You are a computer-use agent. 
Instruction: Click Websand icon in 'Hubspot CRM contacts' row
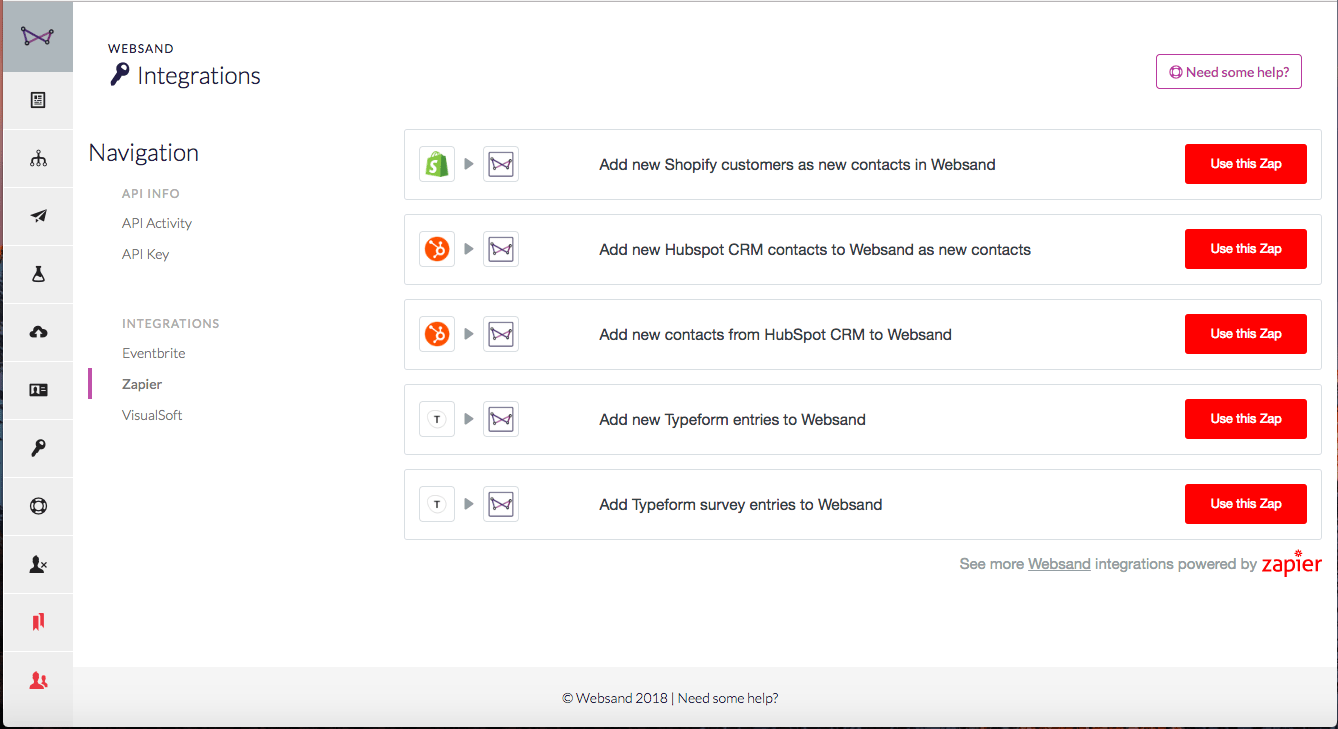tap(501, 249)
